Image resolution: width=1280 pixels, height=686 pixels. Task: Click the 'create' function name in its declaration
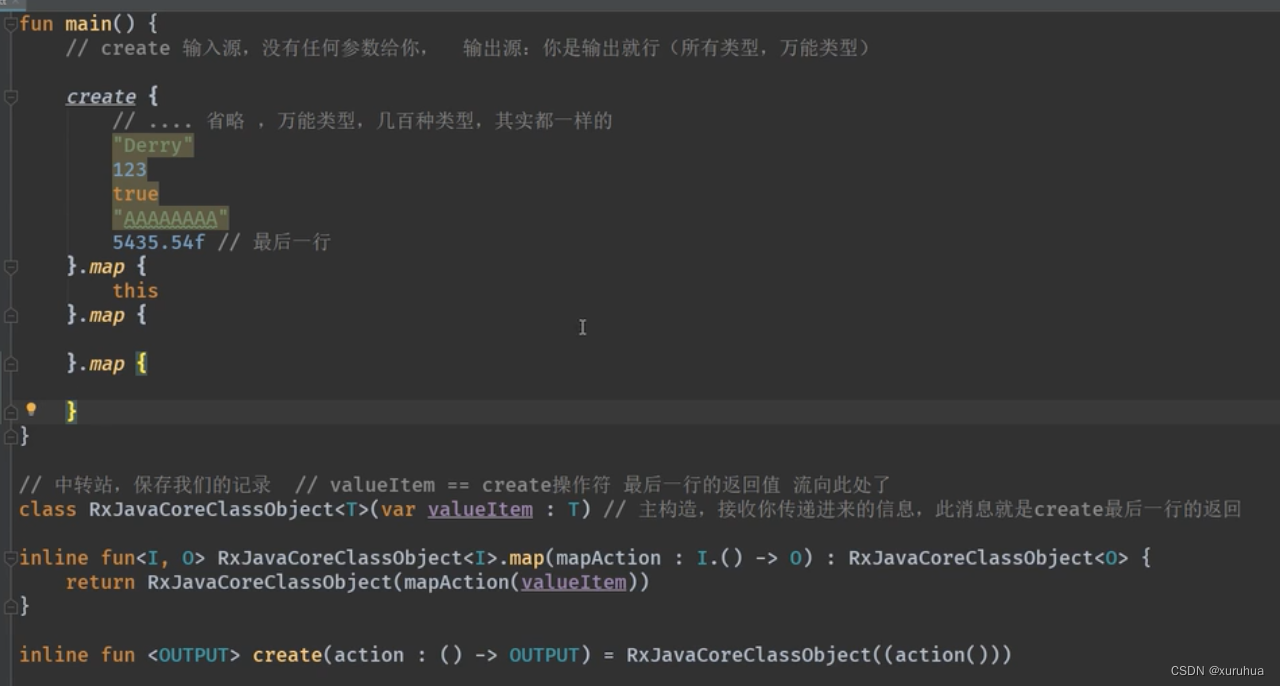[x=288, y=655]
